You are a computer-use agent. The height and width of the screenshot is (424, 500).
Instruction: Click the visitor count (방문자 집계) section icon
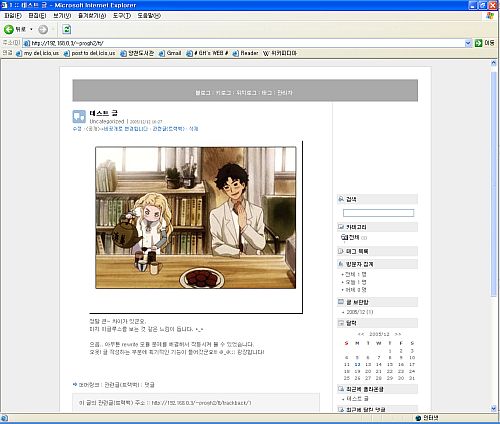[341, 264]
